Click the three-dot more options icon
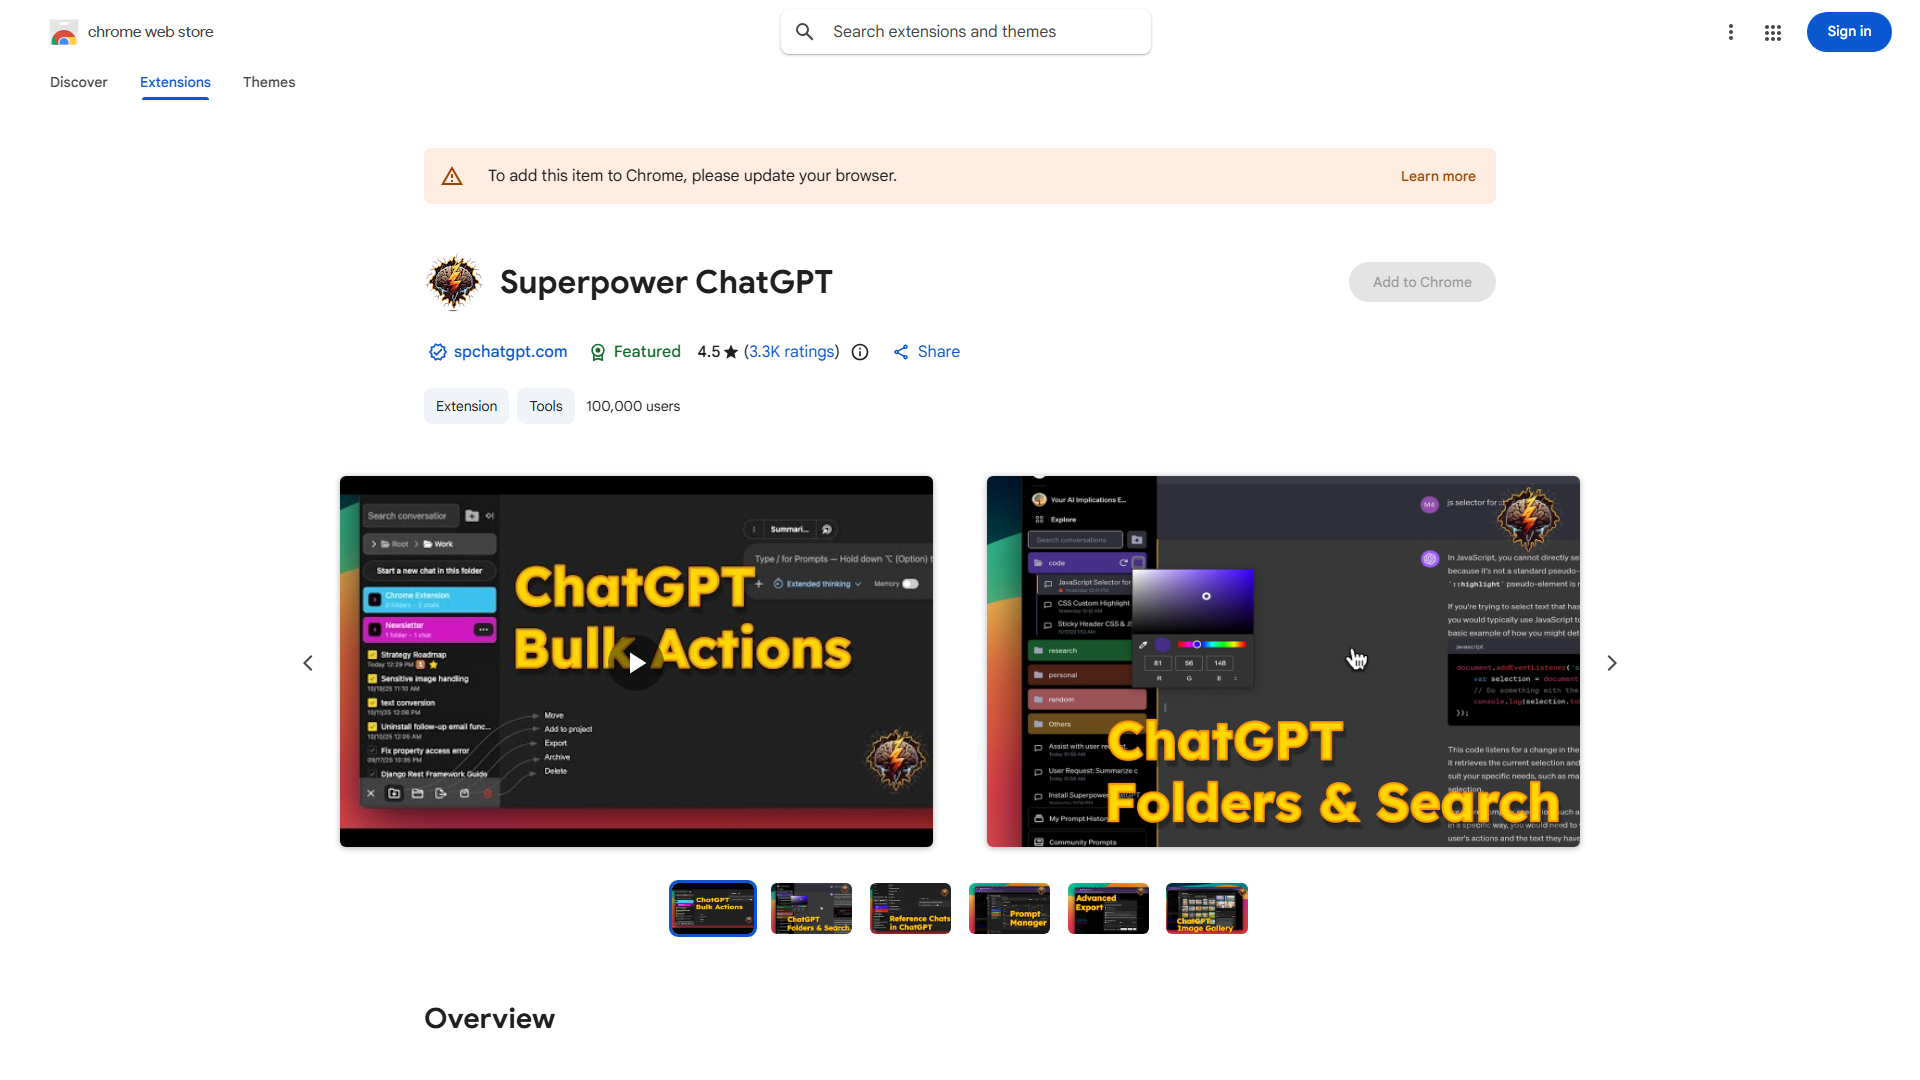This screenshot has height=1080, width=1920. (x=1731, y=31)
